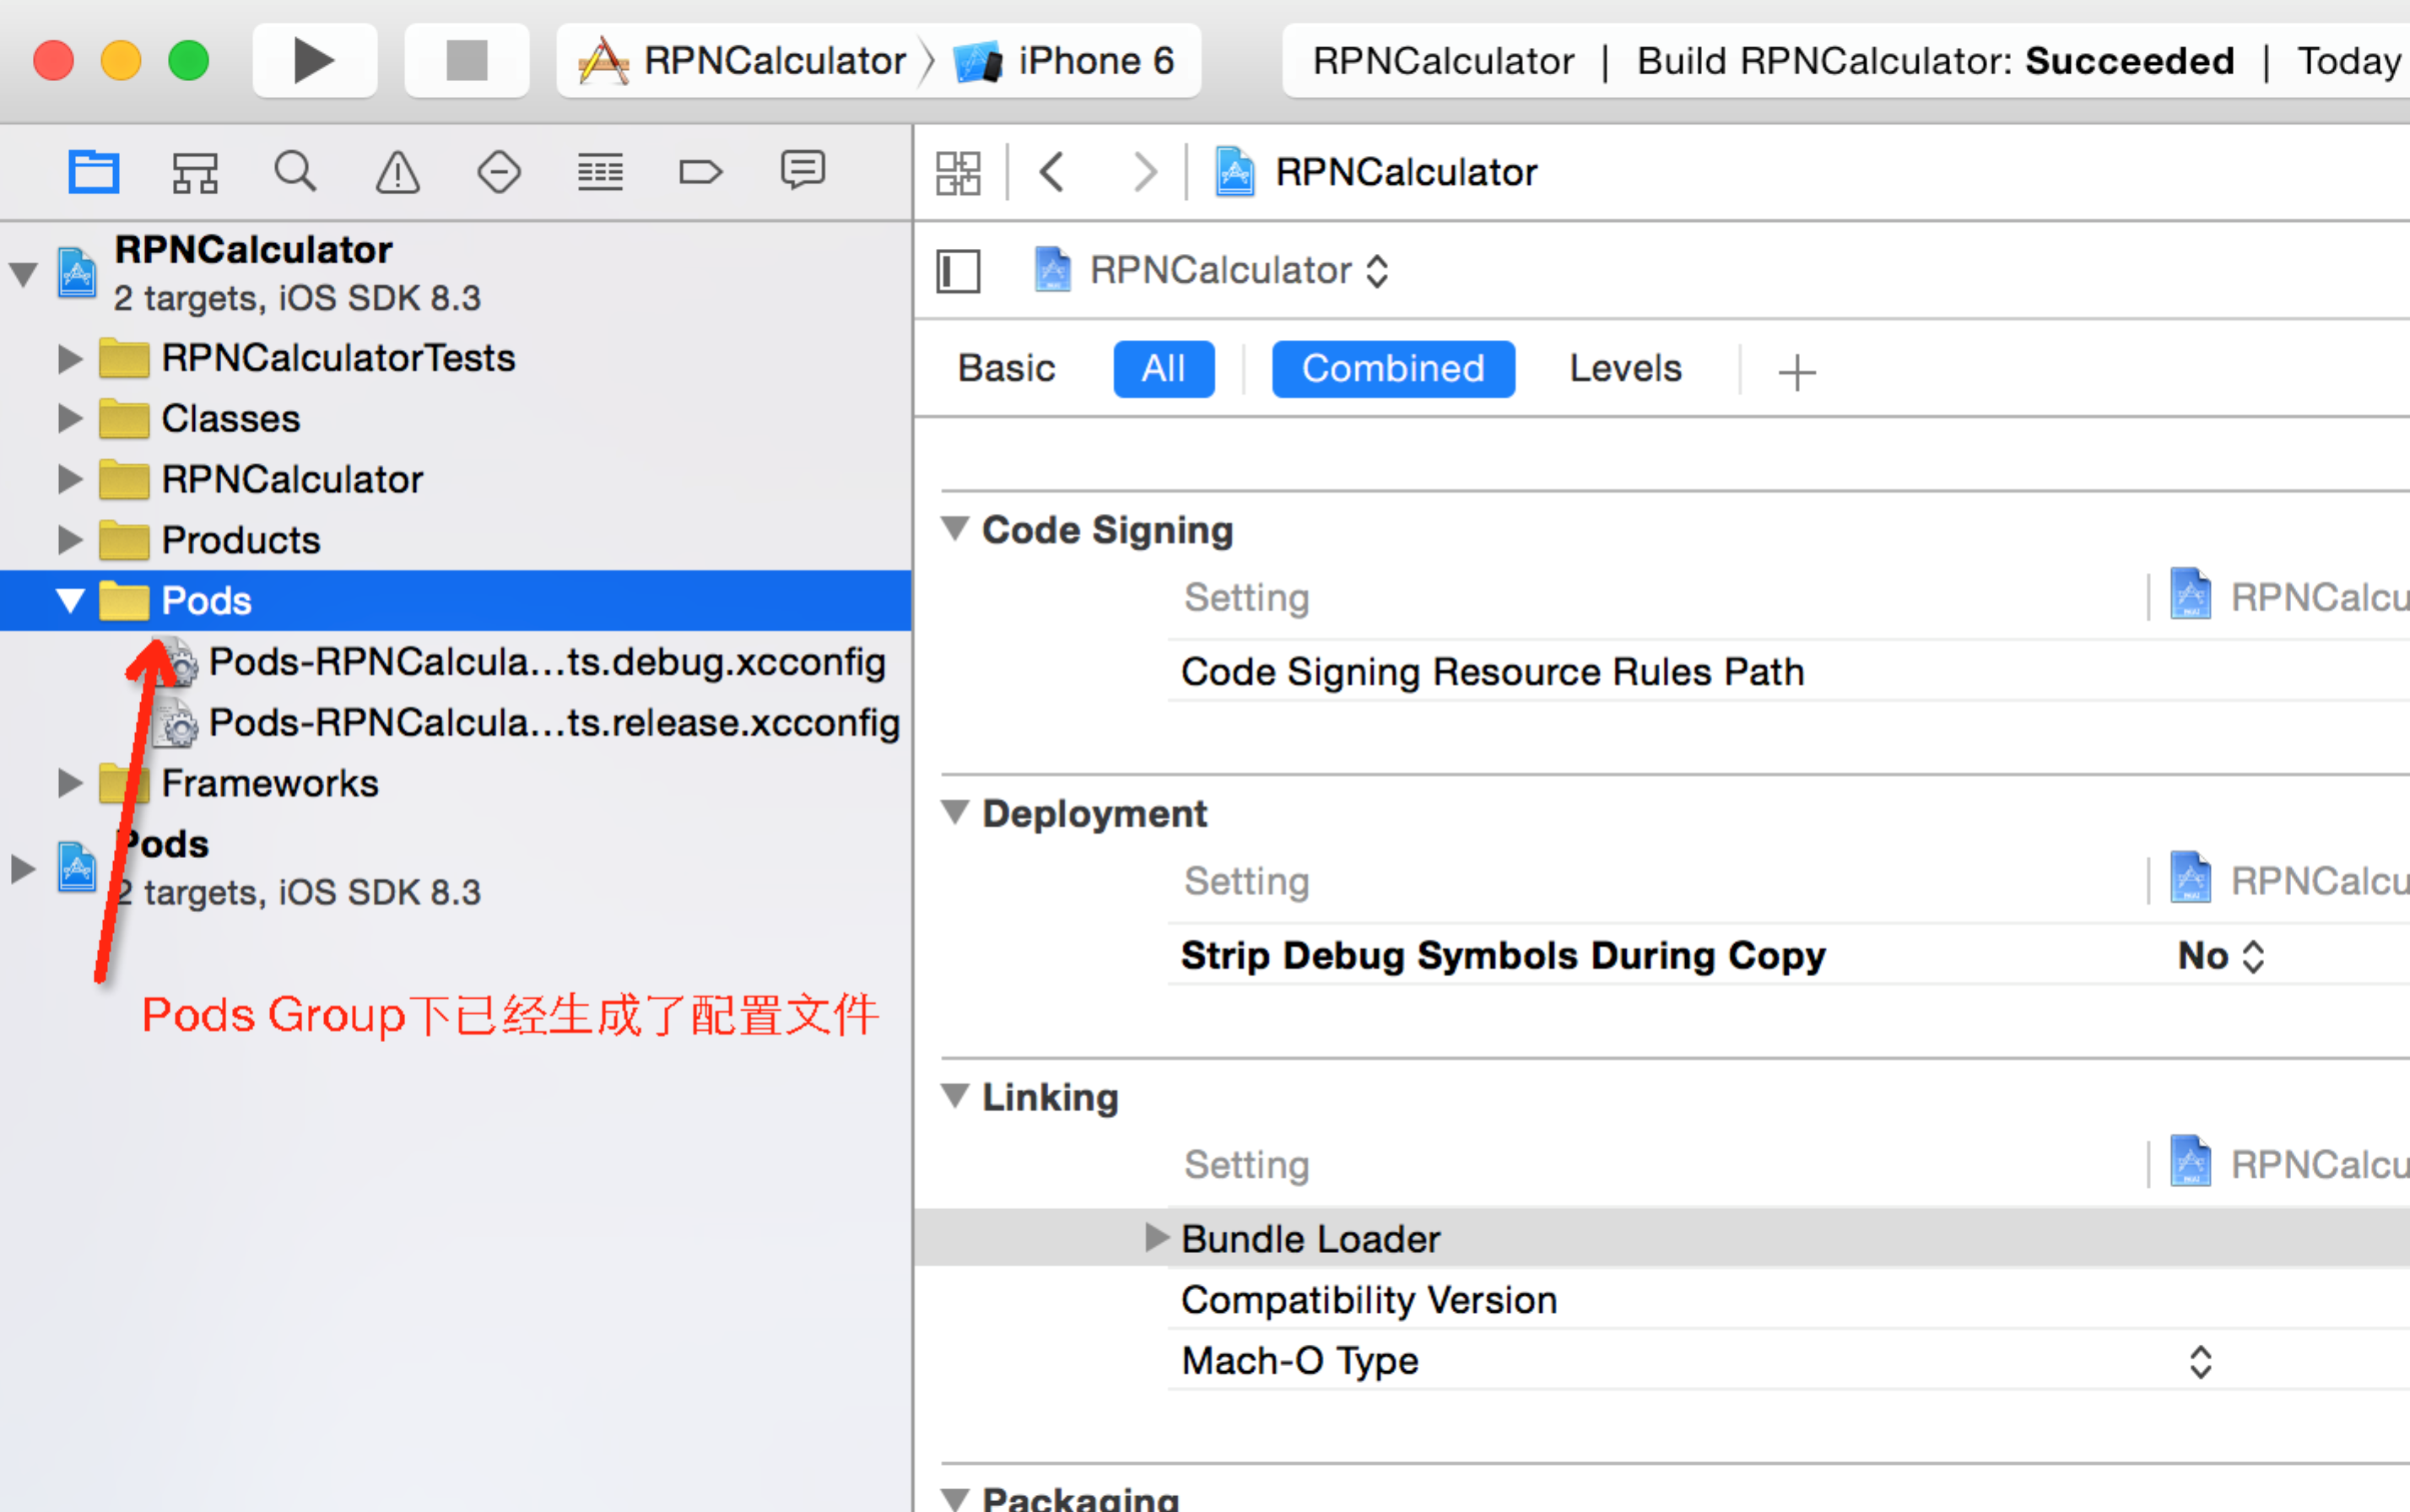Click the Stop button in toolbar

pos(466,61)
